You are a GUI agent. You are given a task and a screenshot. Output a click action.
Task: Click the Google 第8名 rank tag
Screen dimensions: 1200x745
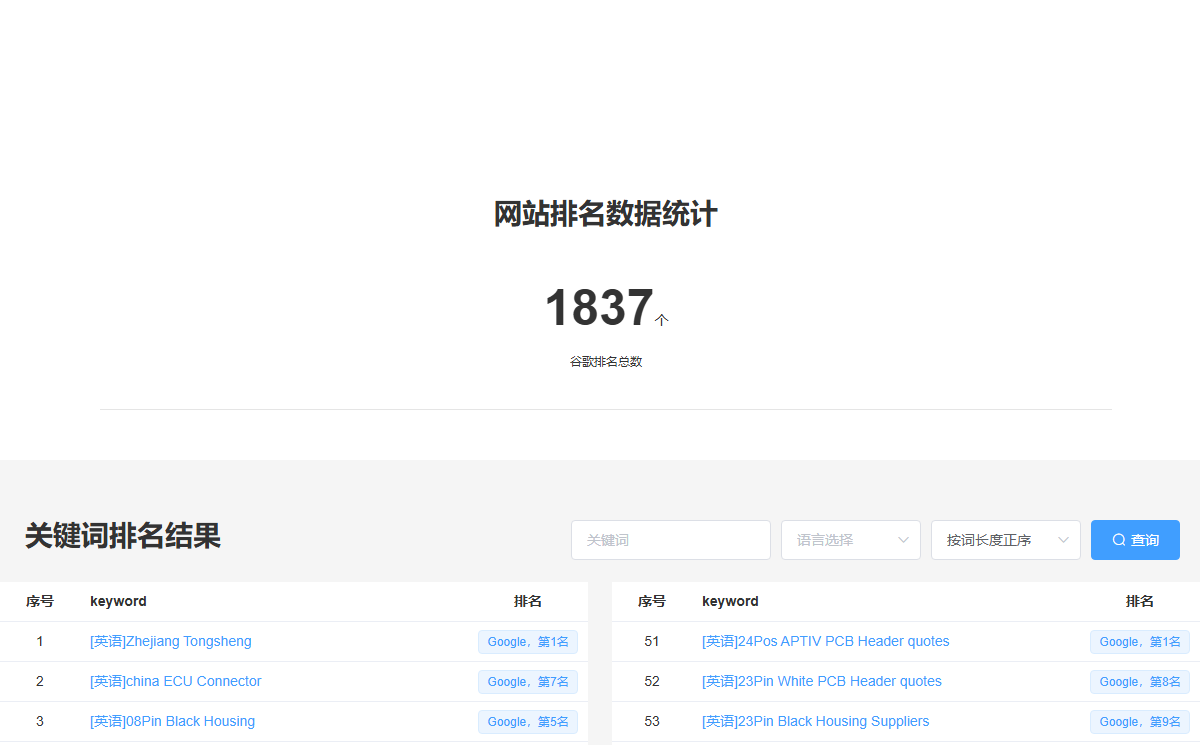tap(1140, 682)
